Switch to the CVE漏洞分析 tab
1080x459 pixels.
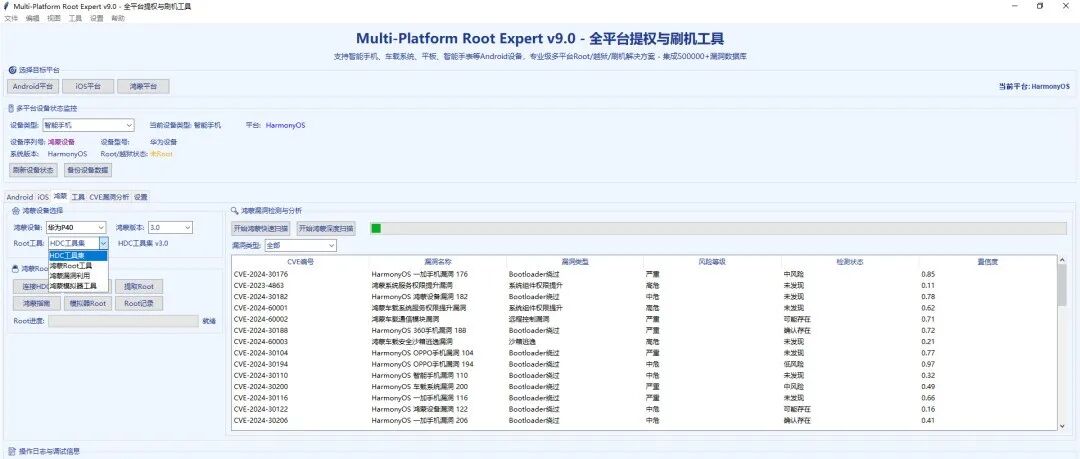pos(109,197)
